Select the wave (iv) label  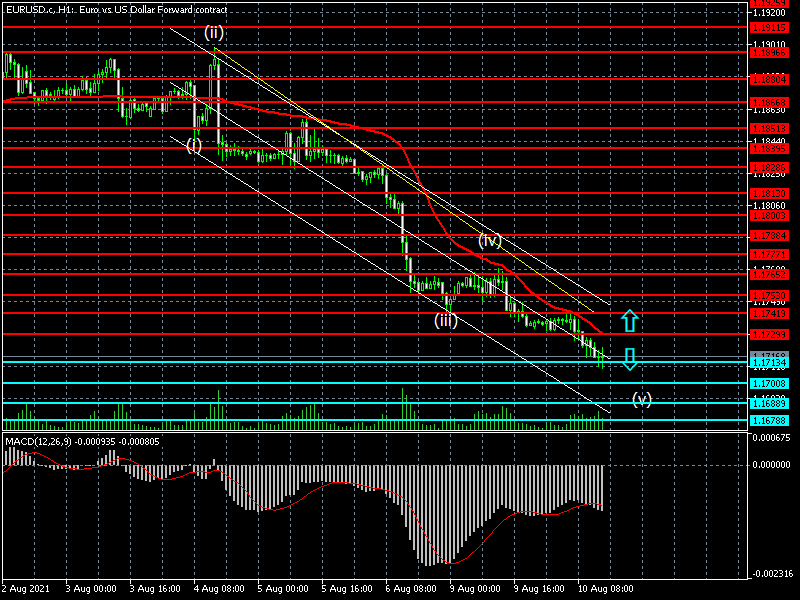point(490,240)
